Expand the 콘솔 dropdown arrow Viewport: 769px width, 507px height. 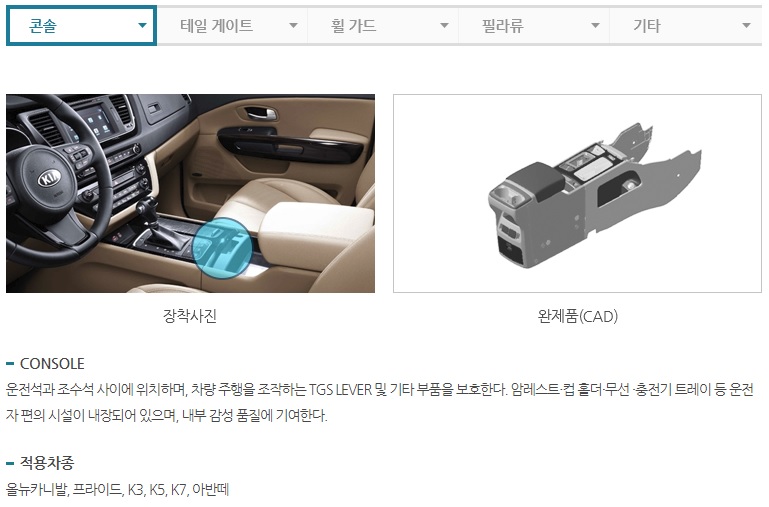pos(142,25)
